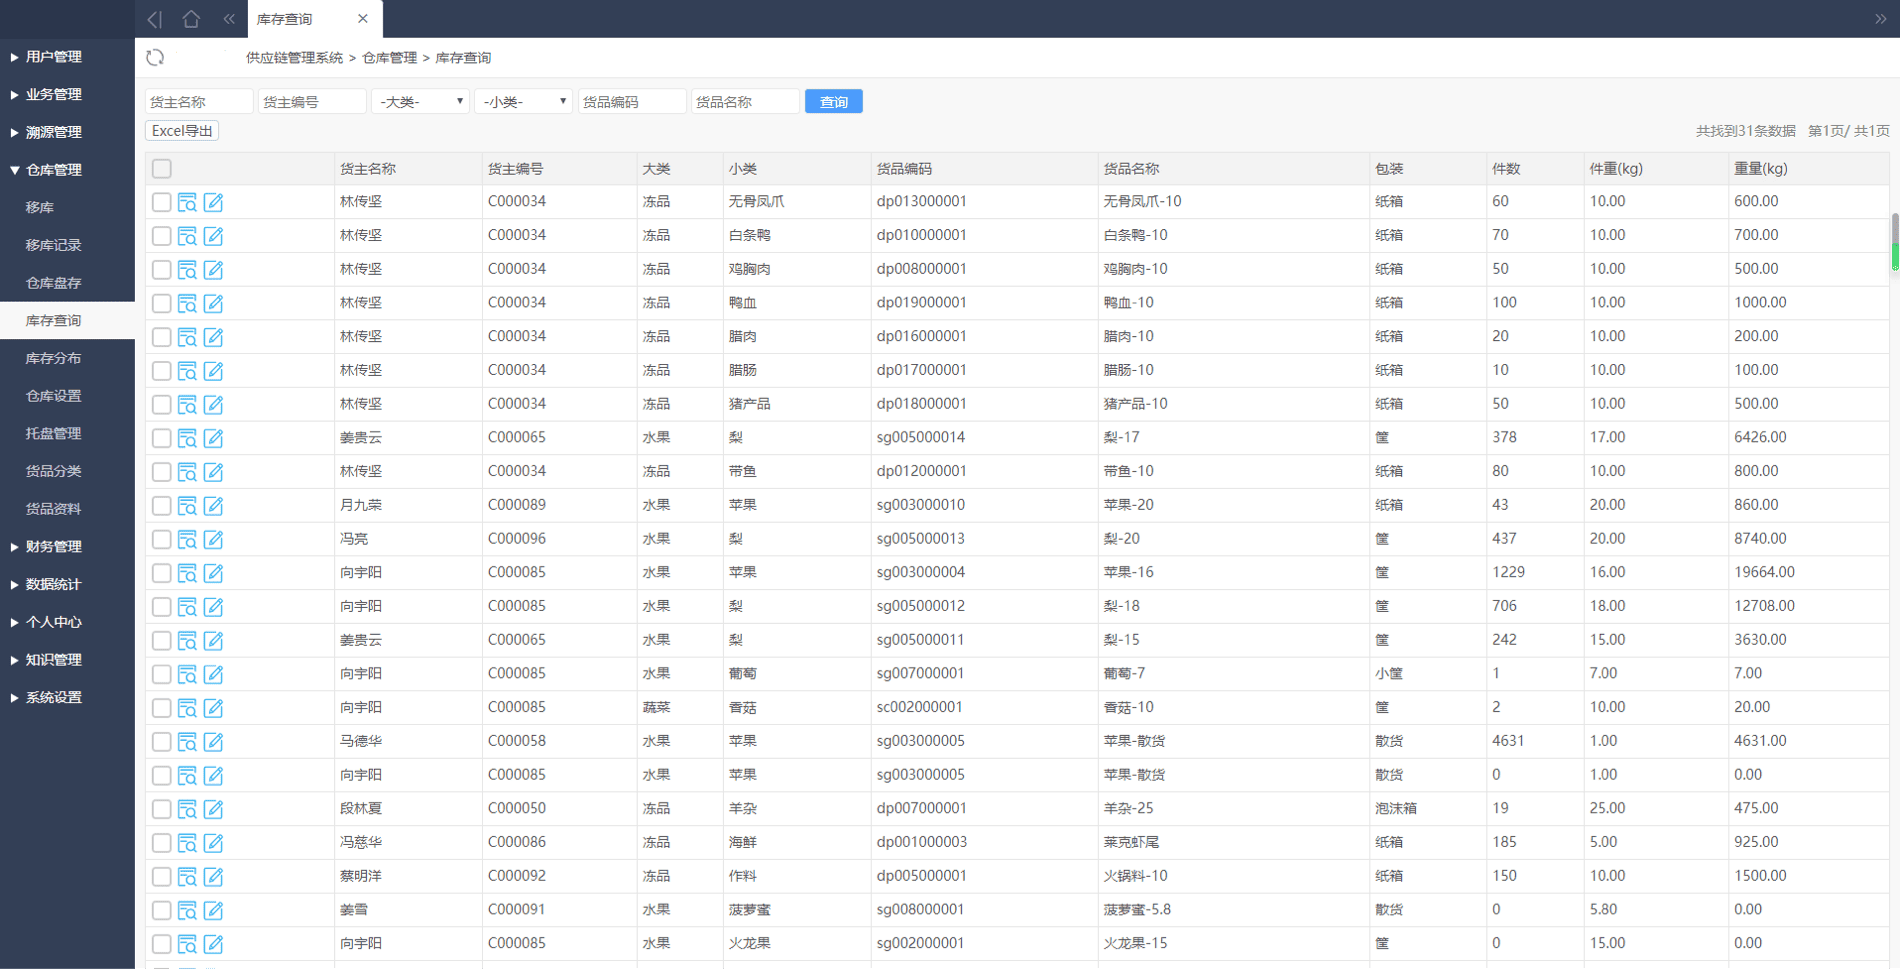Screen dimensions: 1900x969
Task: Click the Excel导出 export button
Action: 182,131
